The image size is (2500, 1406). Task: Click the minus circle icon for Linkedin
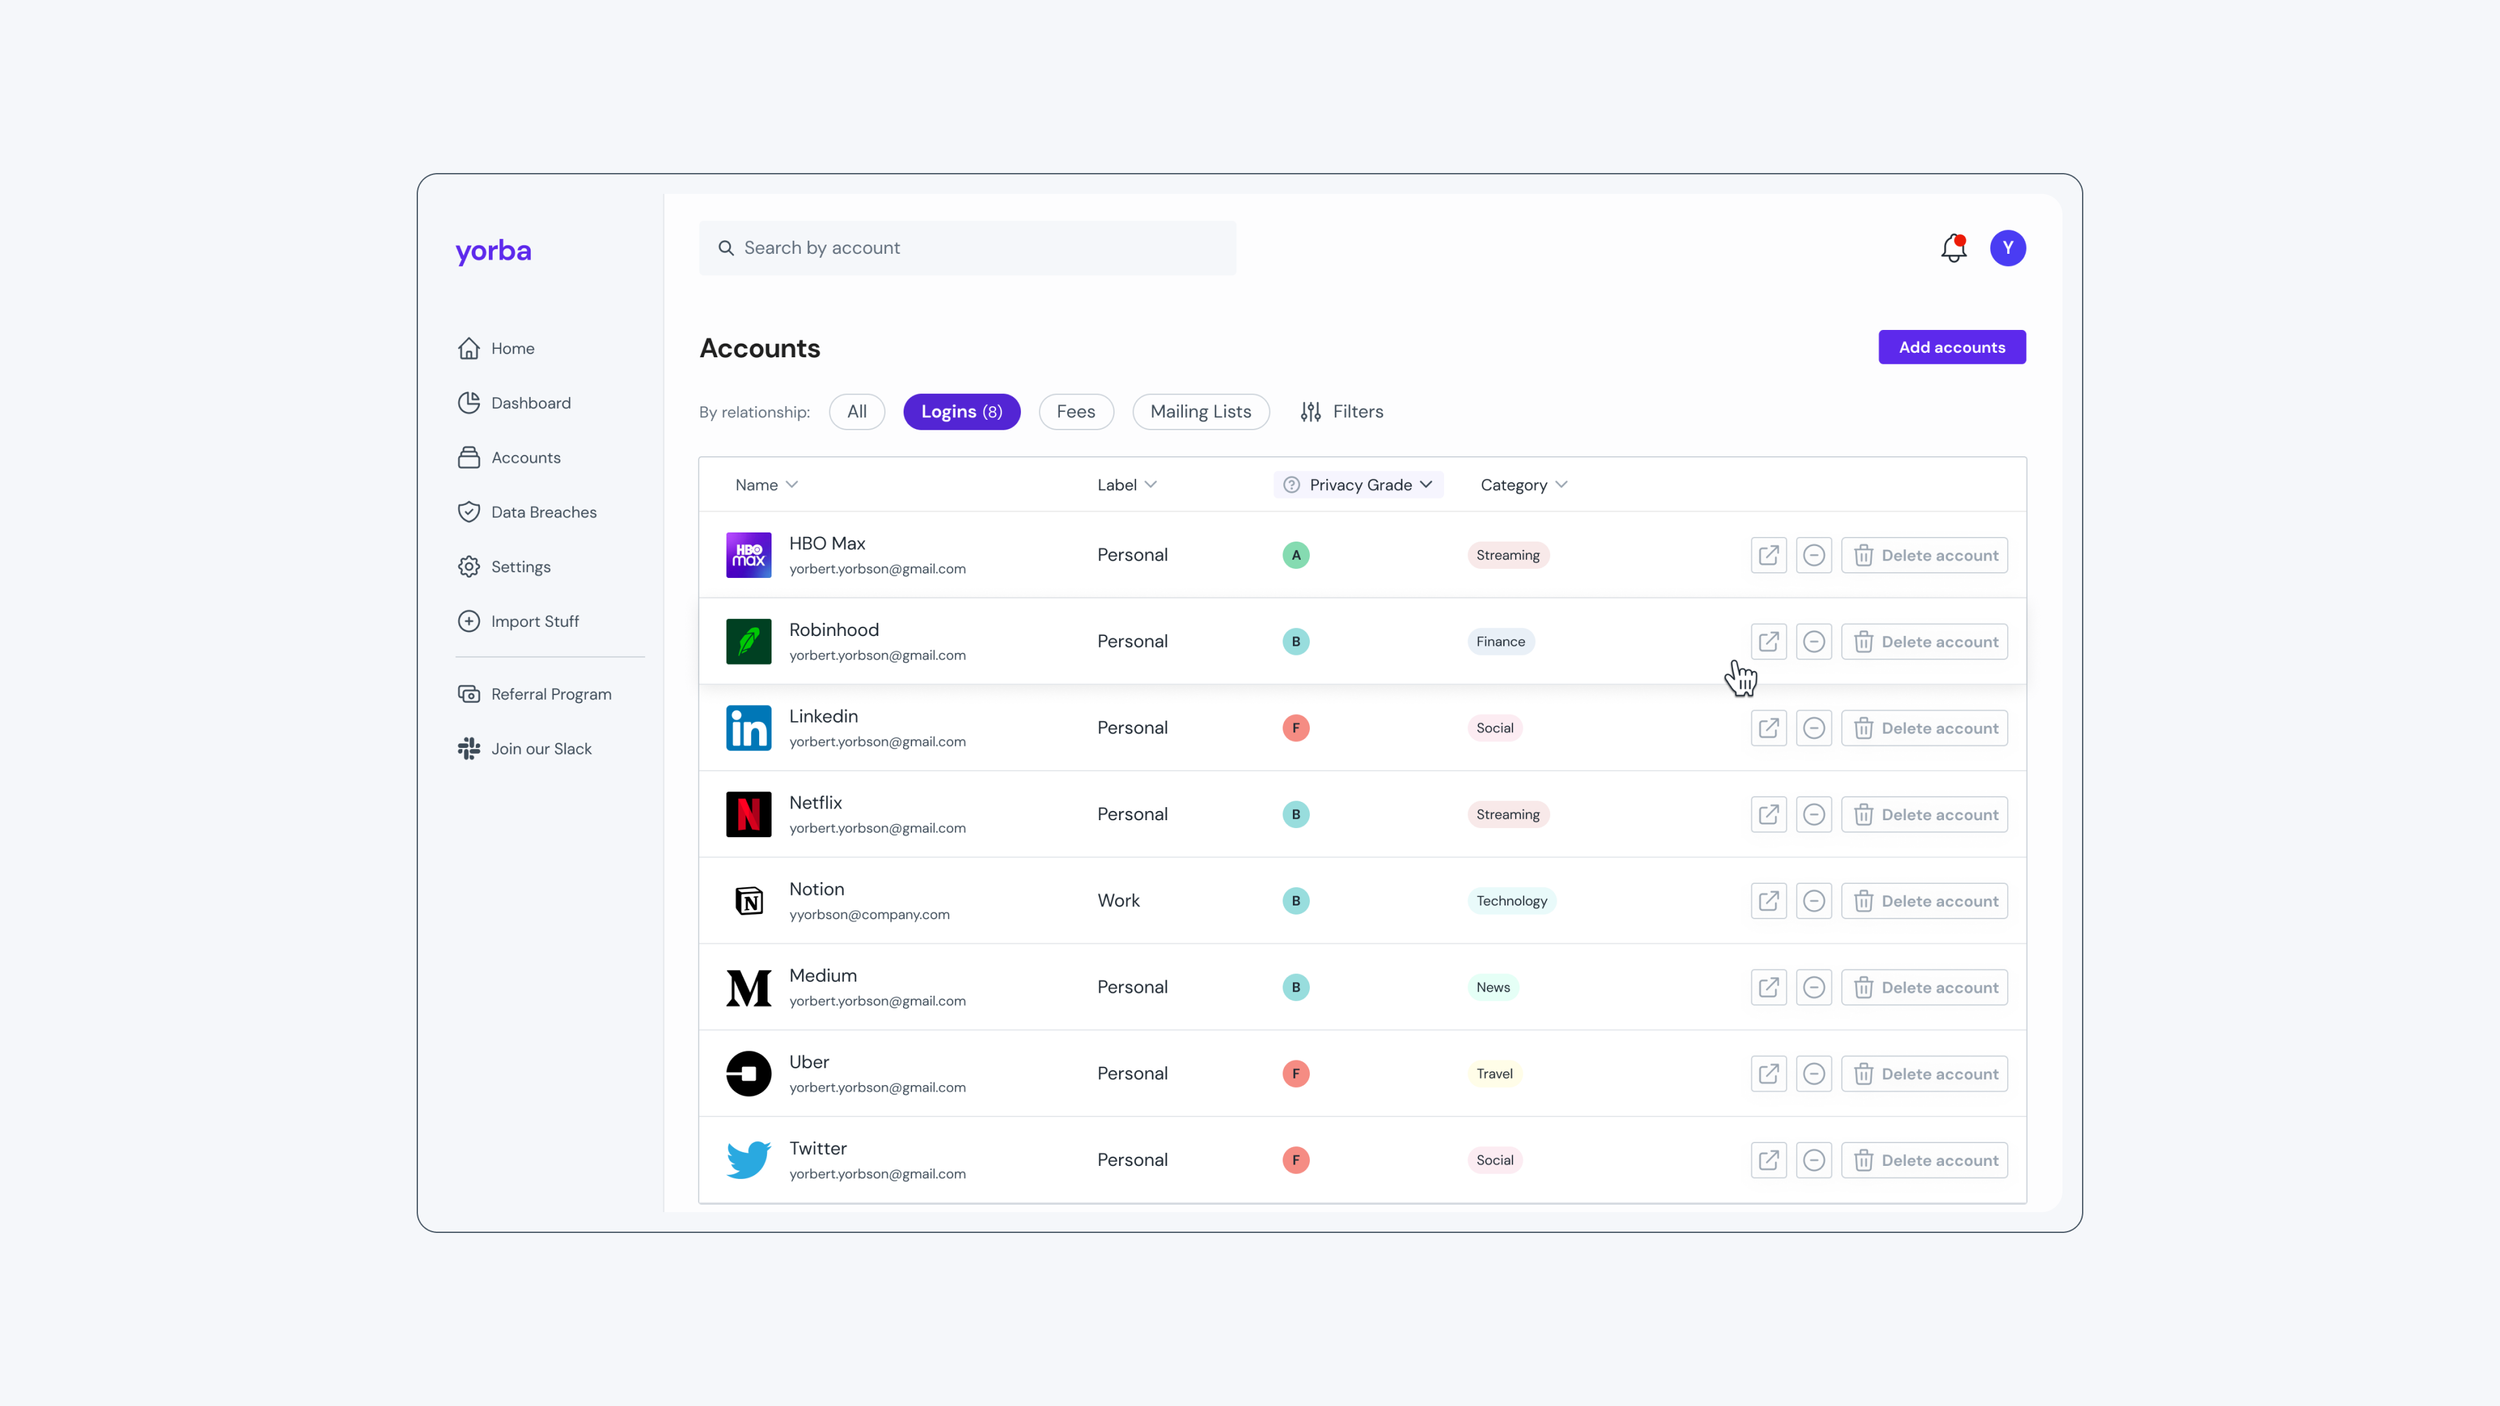click(x=1813, y=728)
